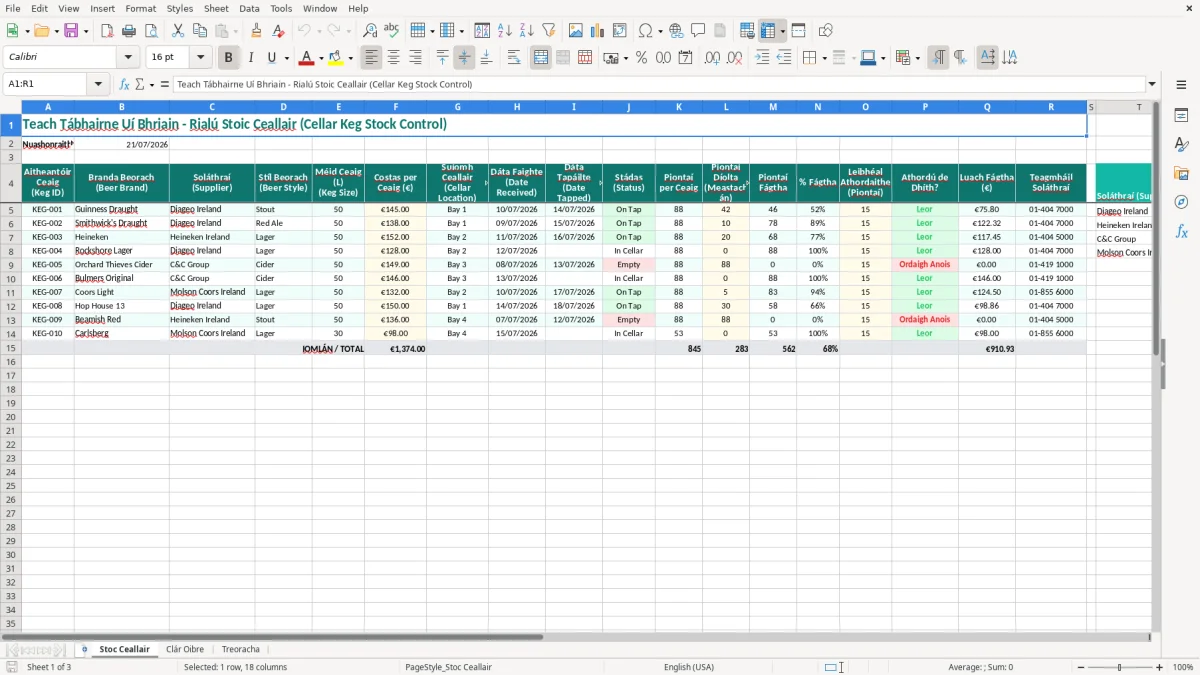Open the font color dropdown arrow

pos(321,58)
